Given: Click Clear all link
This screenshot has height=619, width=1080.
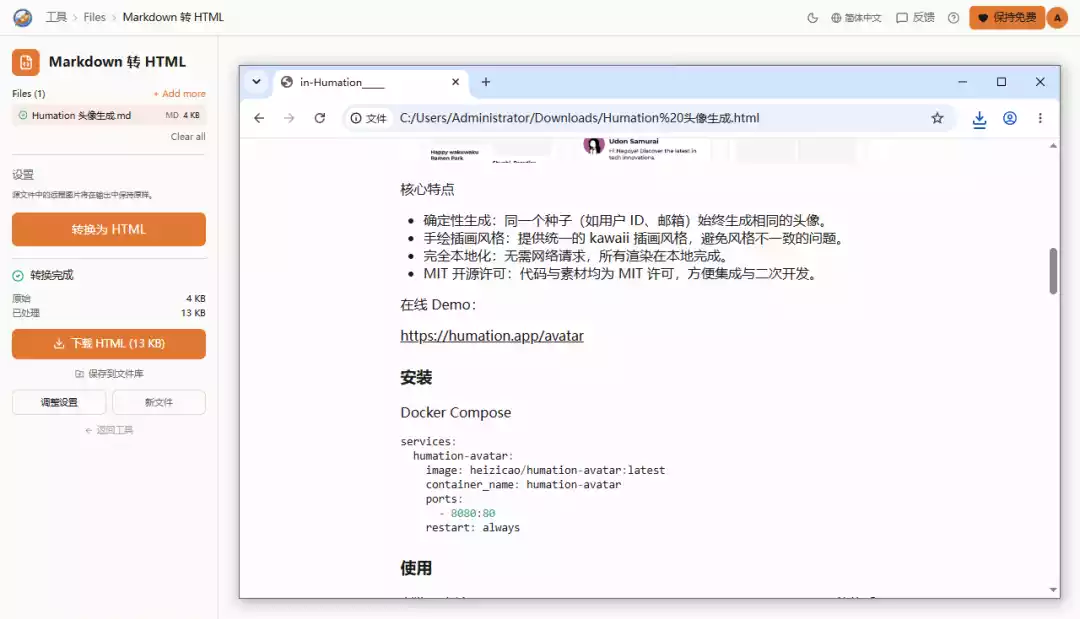Looking at the screenshot, I should pos(188,136).
